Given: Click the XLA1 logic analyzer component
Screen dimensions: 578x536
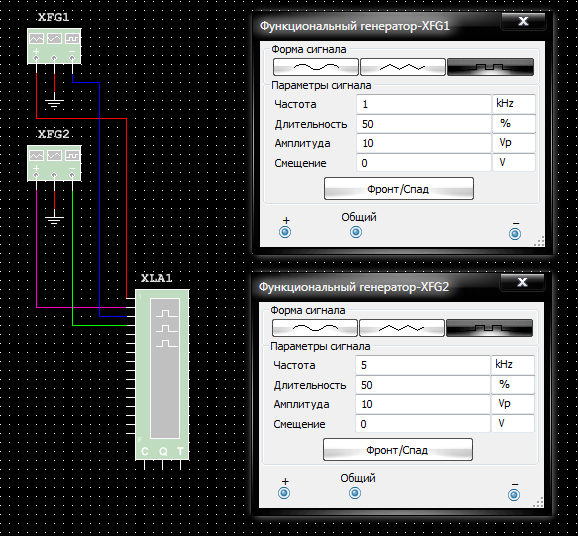Looking at the screenshot, I should [x=162, y=375].
